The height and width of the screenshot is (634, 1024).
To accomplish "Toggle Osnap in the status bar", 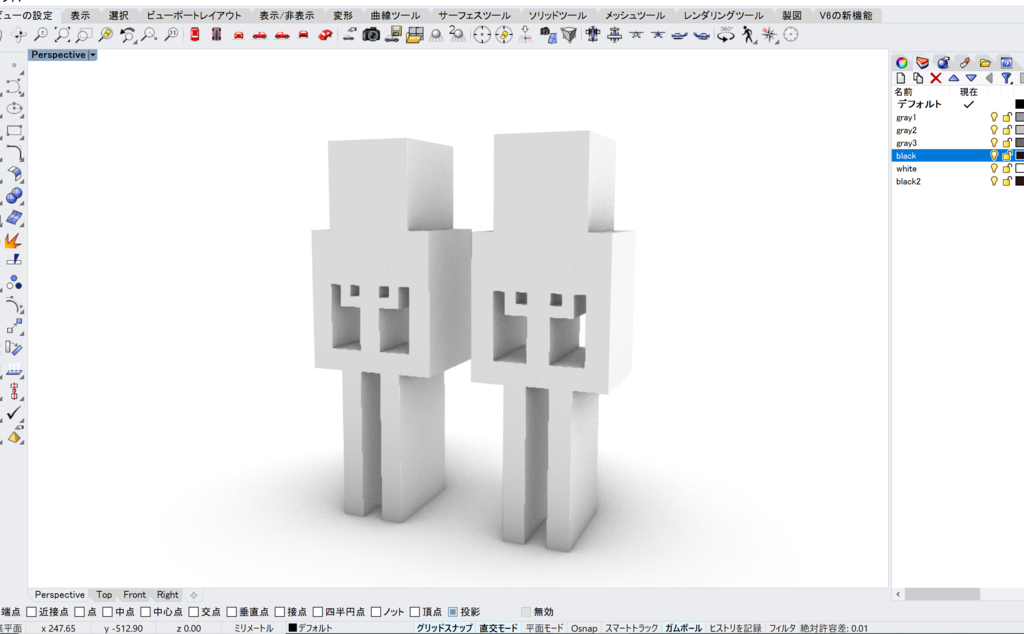I will click(x=584, y=628).
